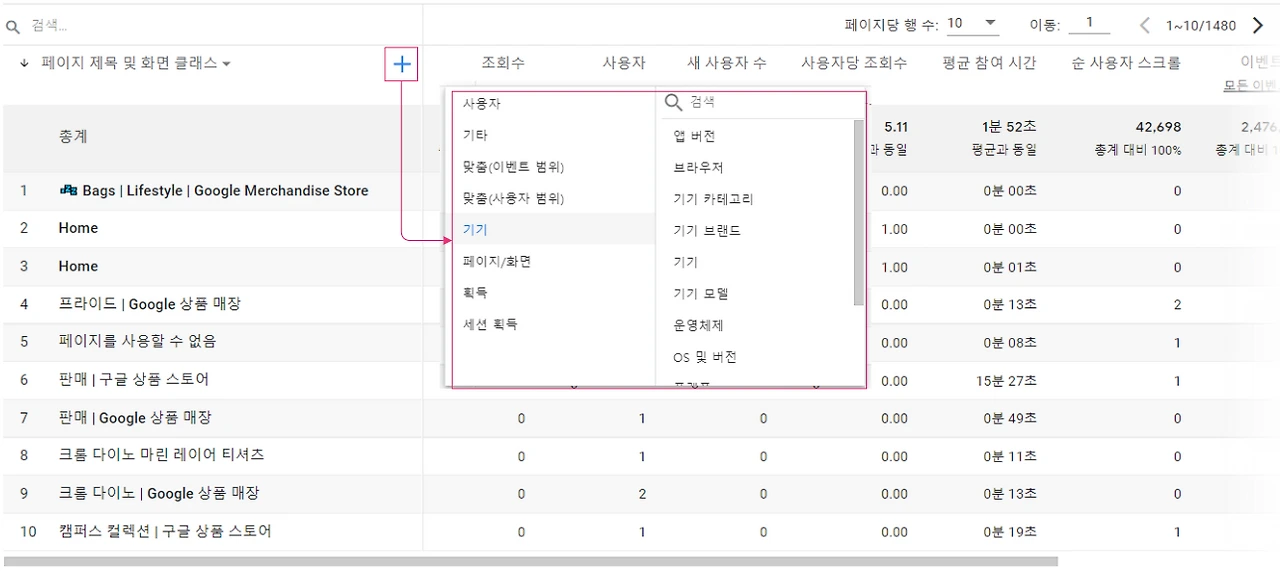The height and width of the screenshot is (583, 1280).
Task: Click total 순 사용자 스크롤 value 42,698
Action: [x=1158, y=127]
